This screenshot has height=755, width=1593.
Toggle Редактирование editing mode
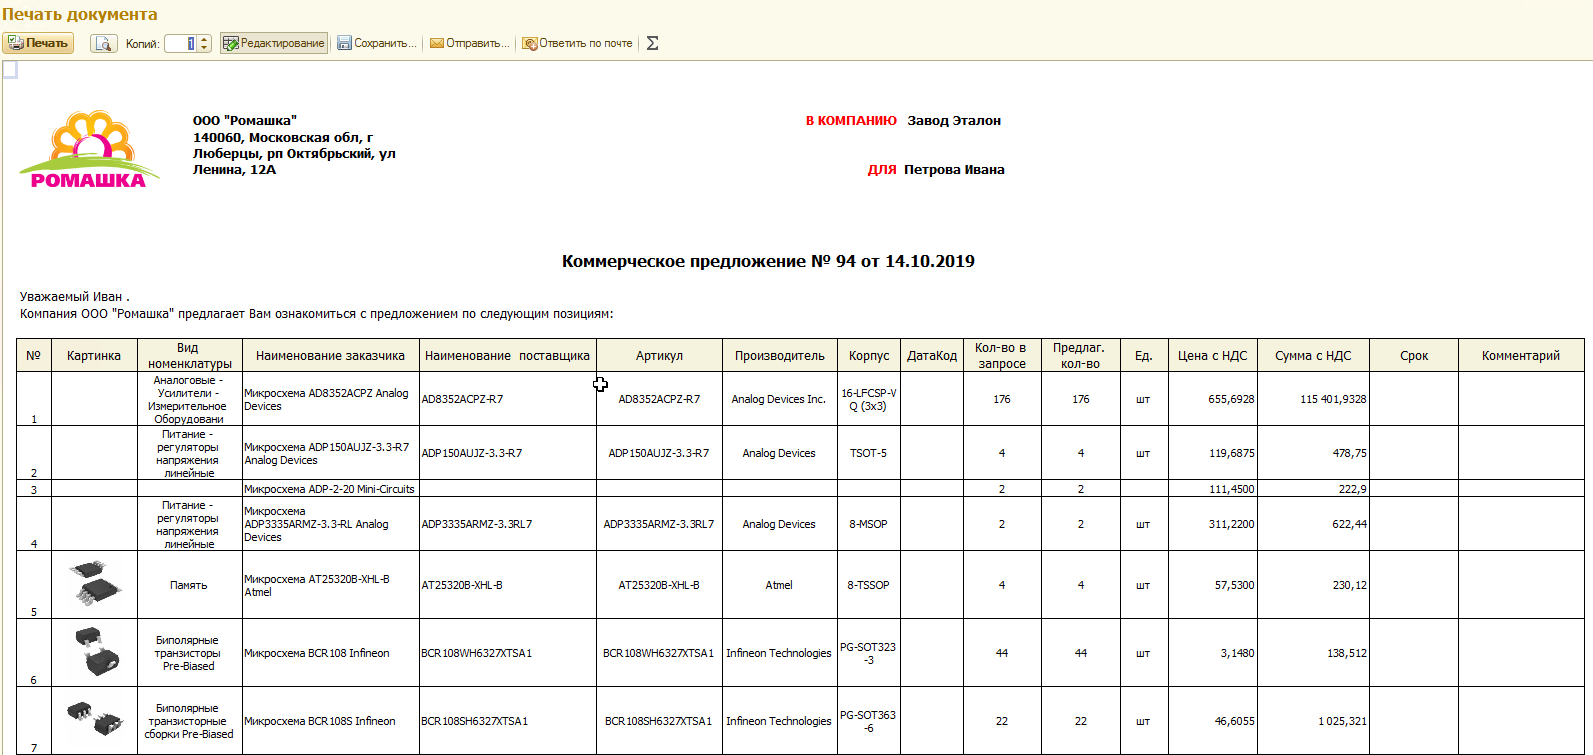[274, 43]
